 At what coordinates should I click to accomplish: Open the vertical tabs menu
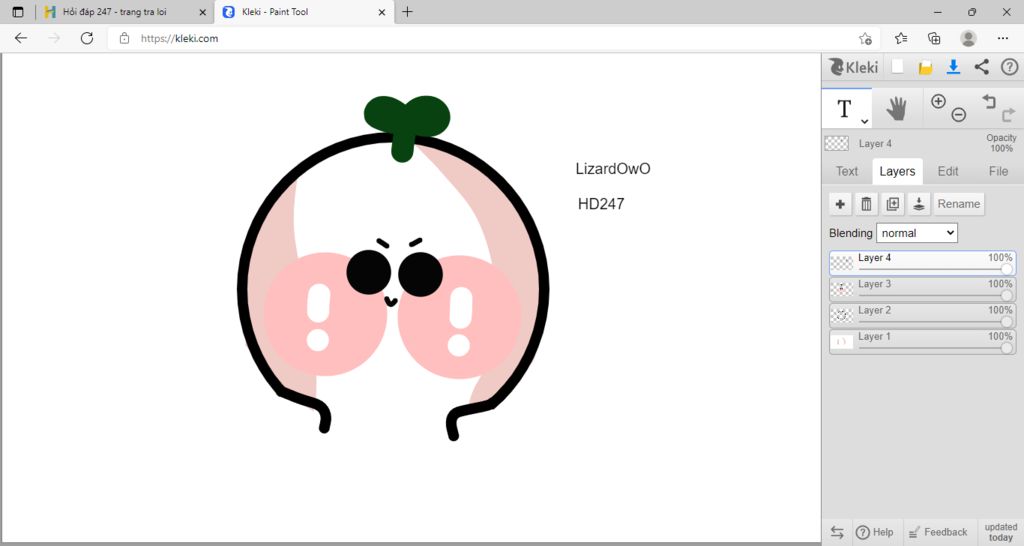coord(18,12)
